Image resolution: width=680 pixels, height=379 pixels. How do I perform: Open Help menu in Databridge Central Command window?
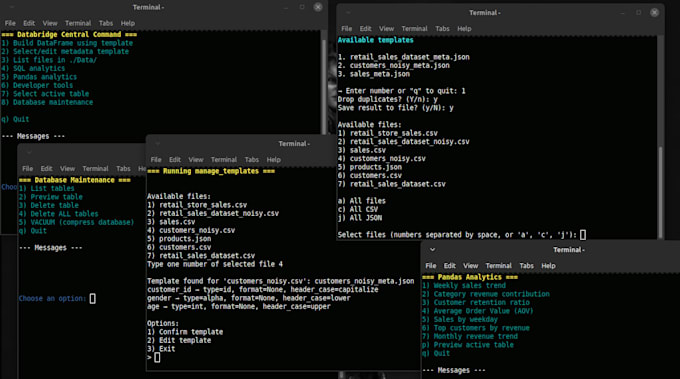(128, 23)
